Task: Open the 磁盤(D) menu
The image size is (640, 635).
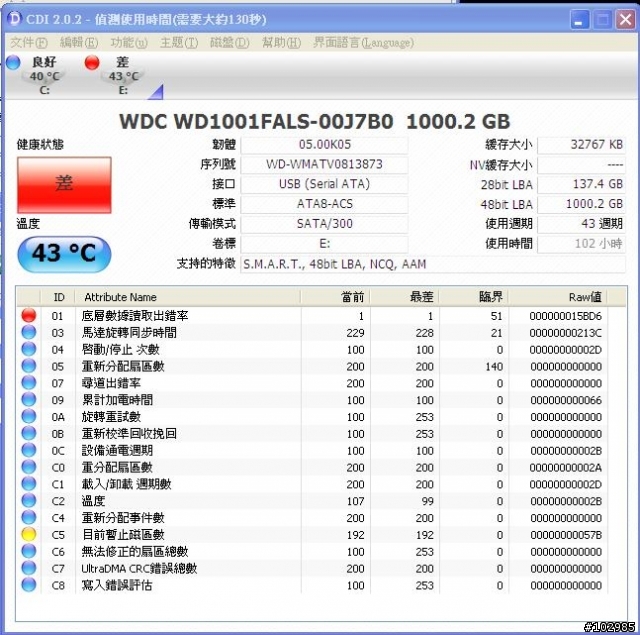Action: coord(229,42)
